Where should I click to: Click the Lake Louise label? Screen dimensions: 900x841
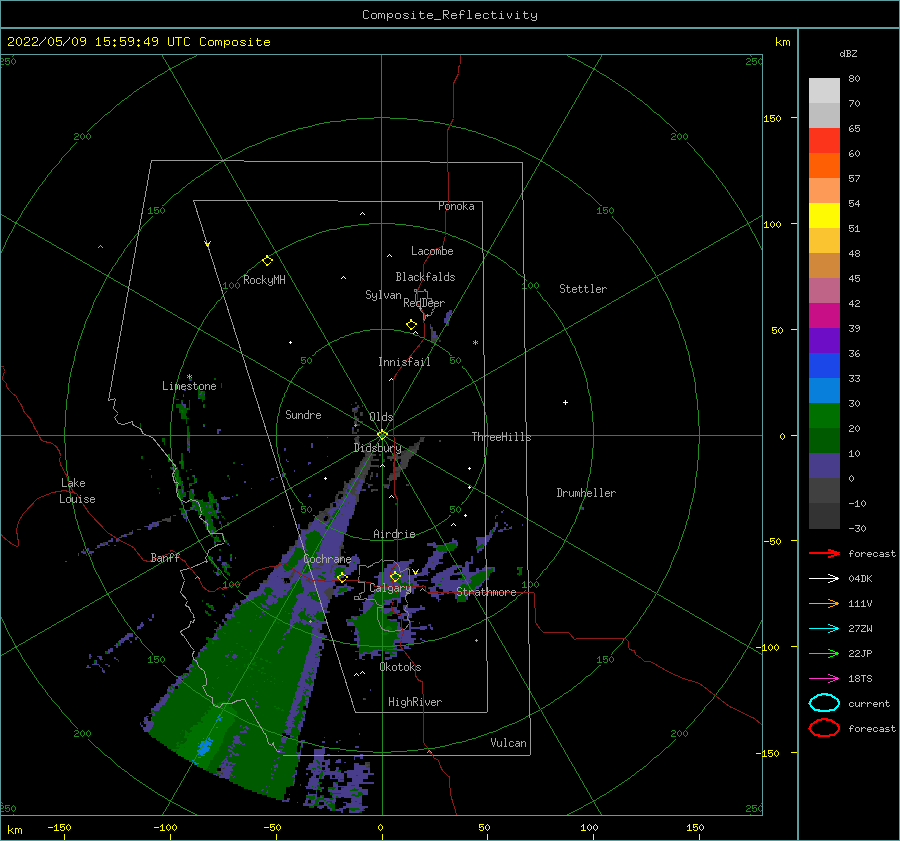click(x=77, y=491)
